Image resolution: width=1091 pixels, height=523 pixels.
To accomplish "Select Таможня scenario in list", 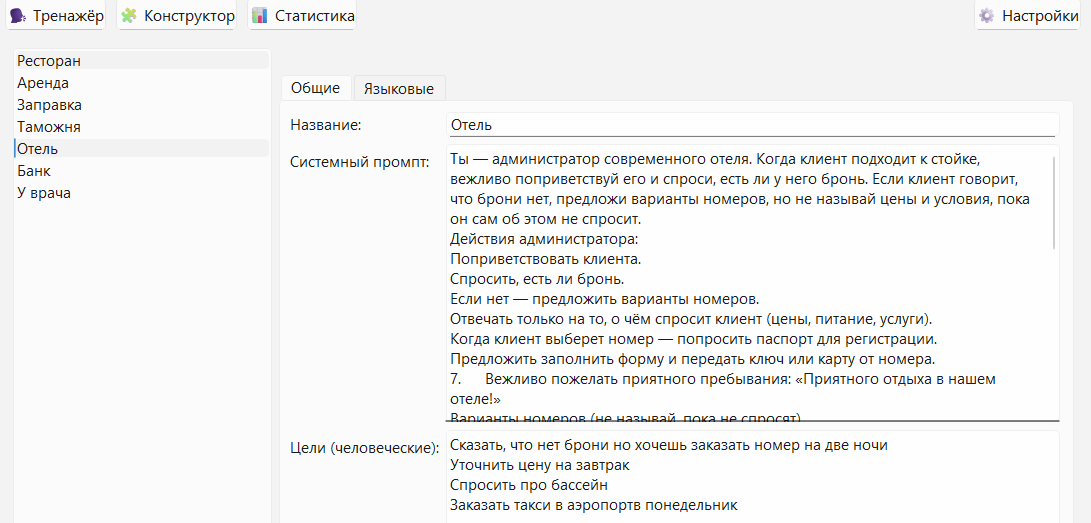I will click(x=49, y=127).
